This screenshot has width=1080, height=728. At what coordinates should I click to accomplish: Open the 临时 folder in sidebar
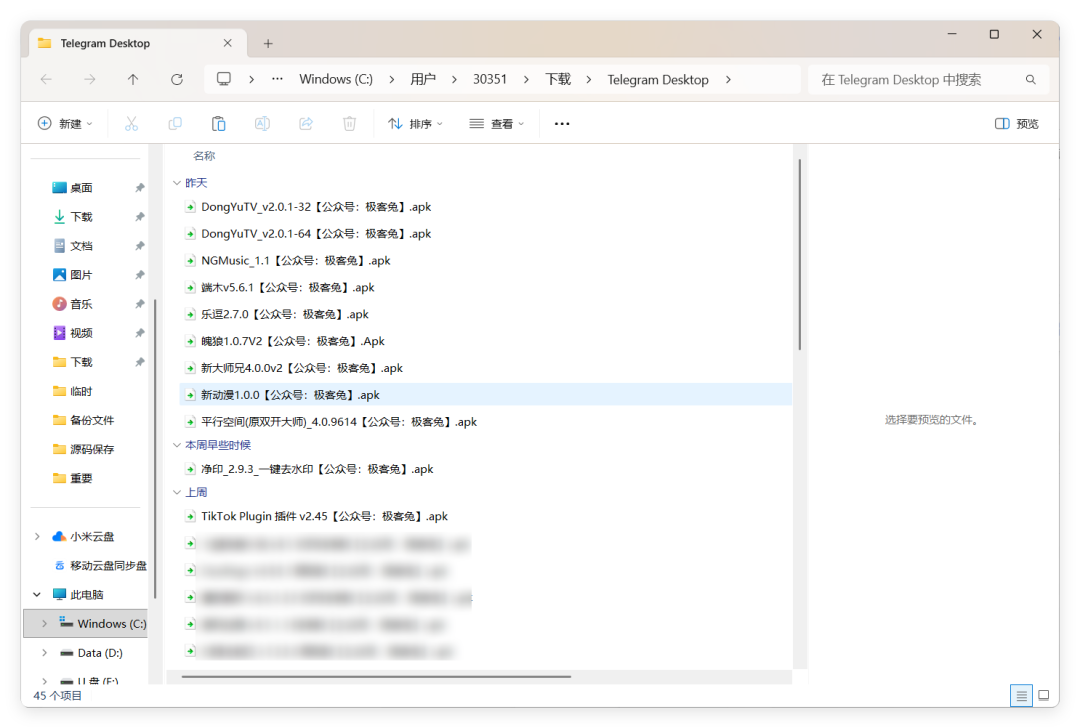(x=81, y=391)
